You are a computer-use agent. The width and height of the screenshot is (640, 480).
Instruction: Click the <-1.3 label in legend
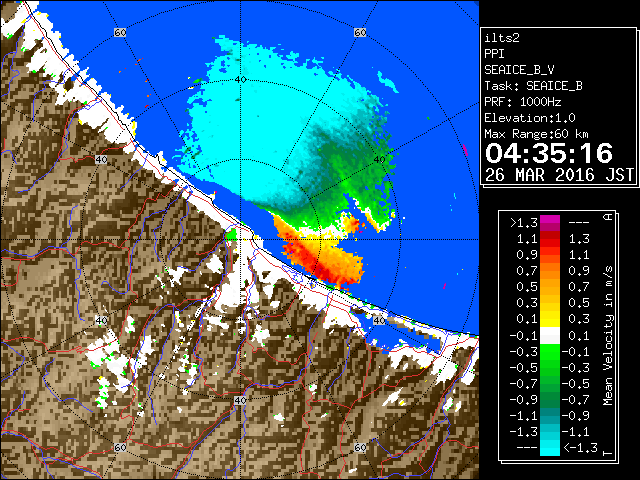coord(580,448)
